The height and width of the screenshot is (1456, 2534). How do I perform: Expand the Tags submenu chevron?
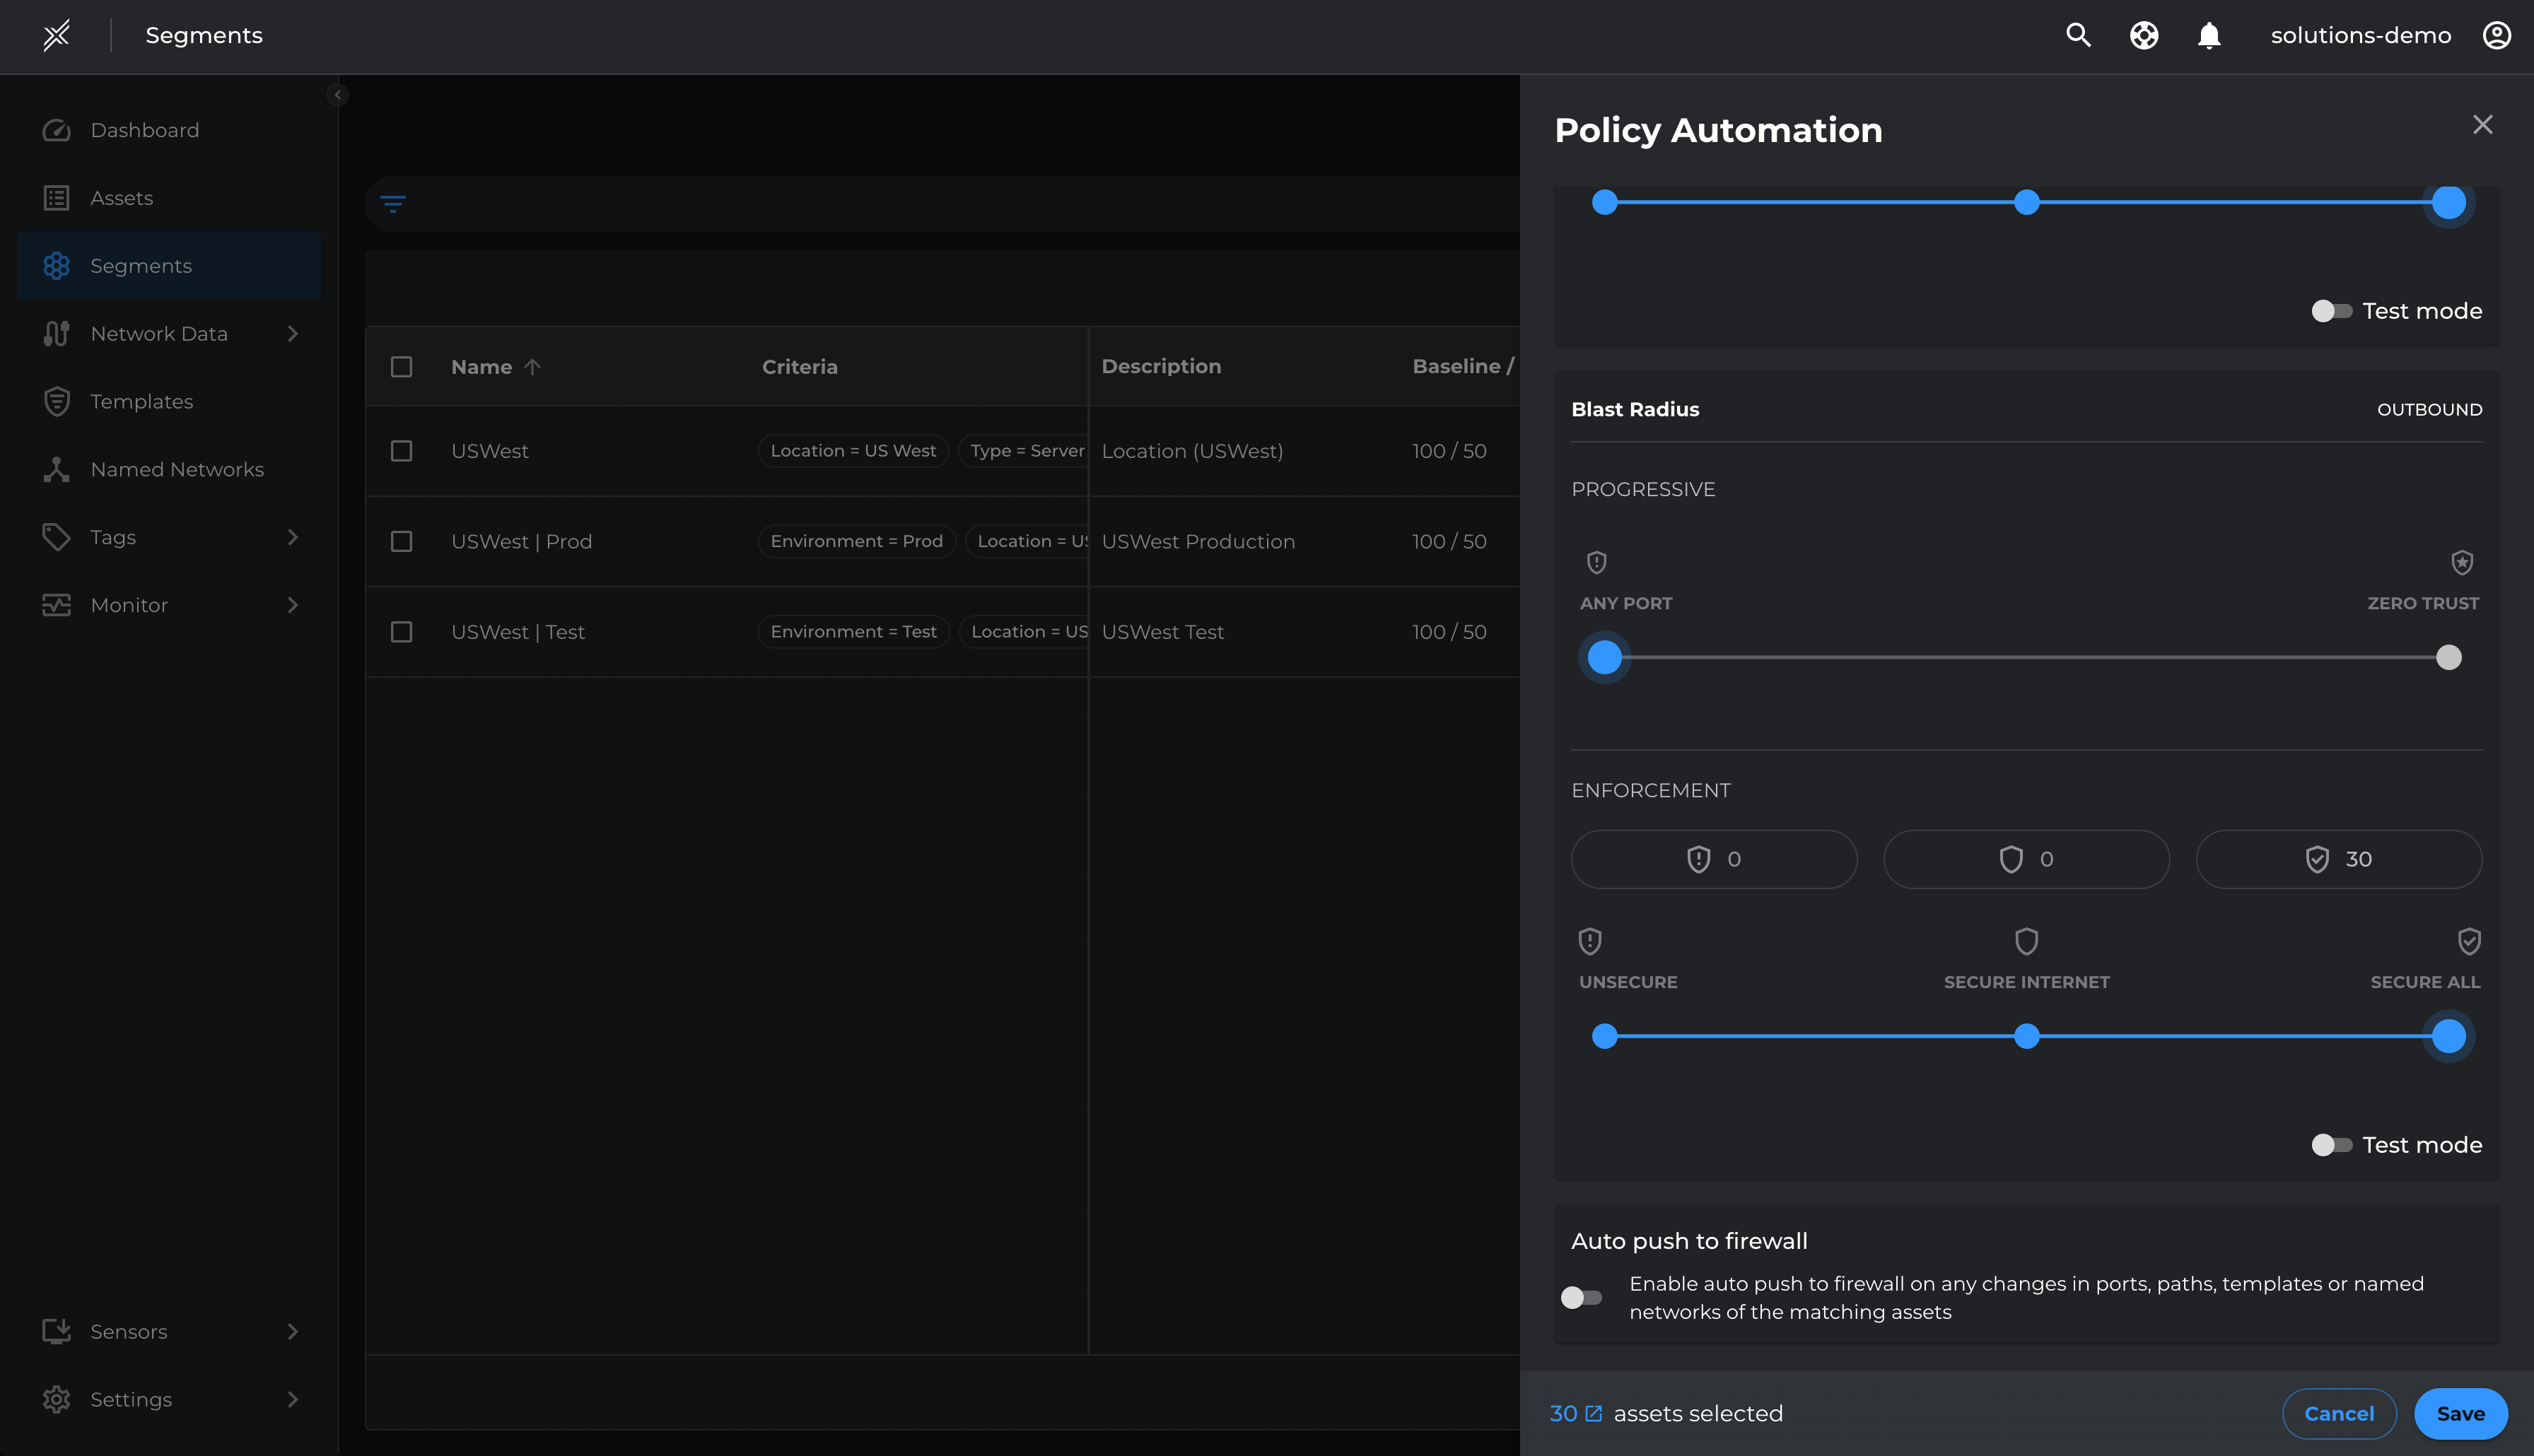point(292,537)
